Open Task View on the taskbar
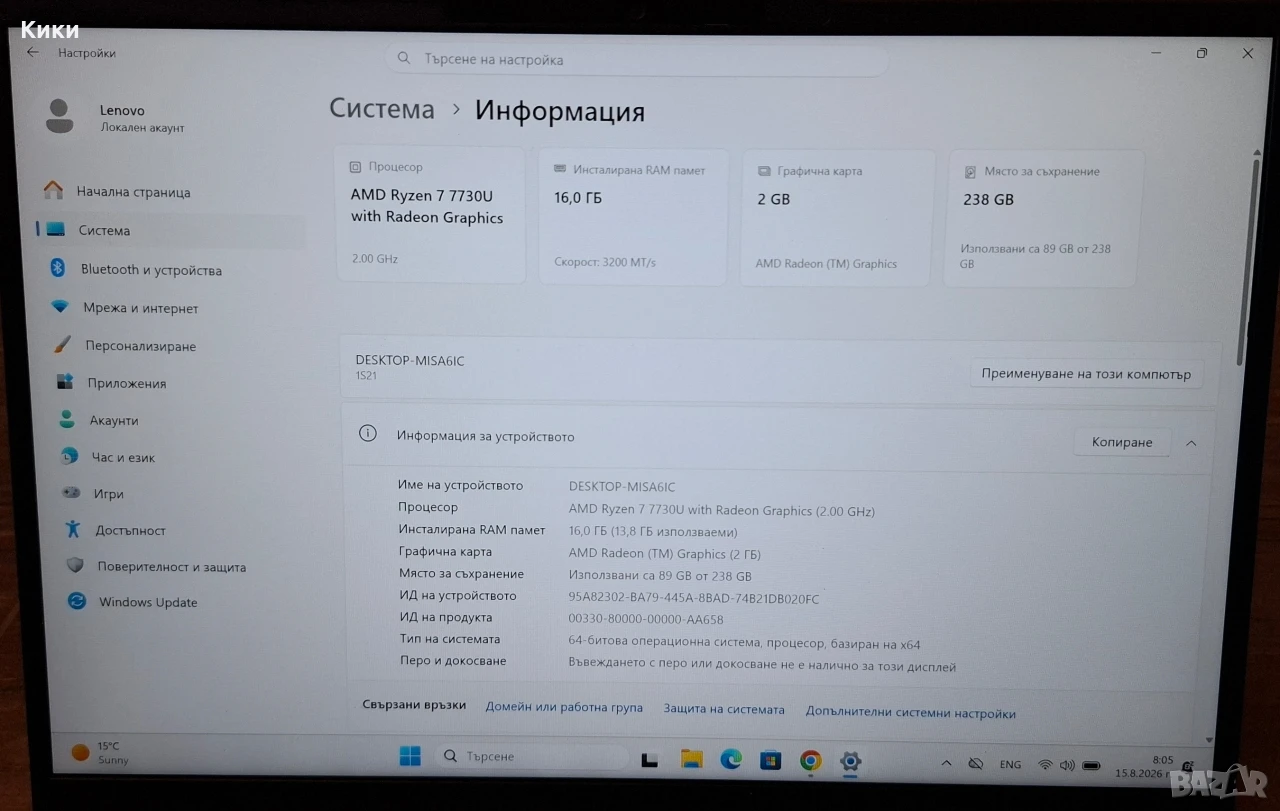The height and width of the screenshot is (811, 1280). click(650, 760)
